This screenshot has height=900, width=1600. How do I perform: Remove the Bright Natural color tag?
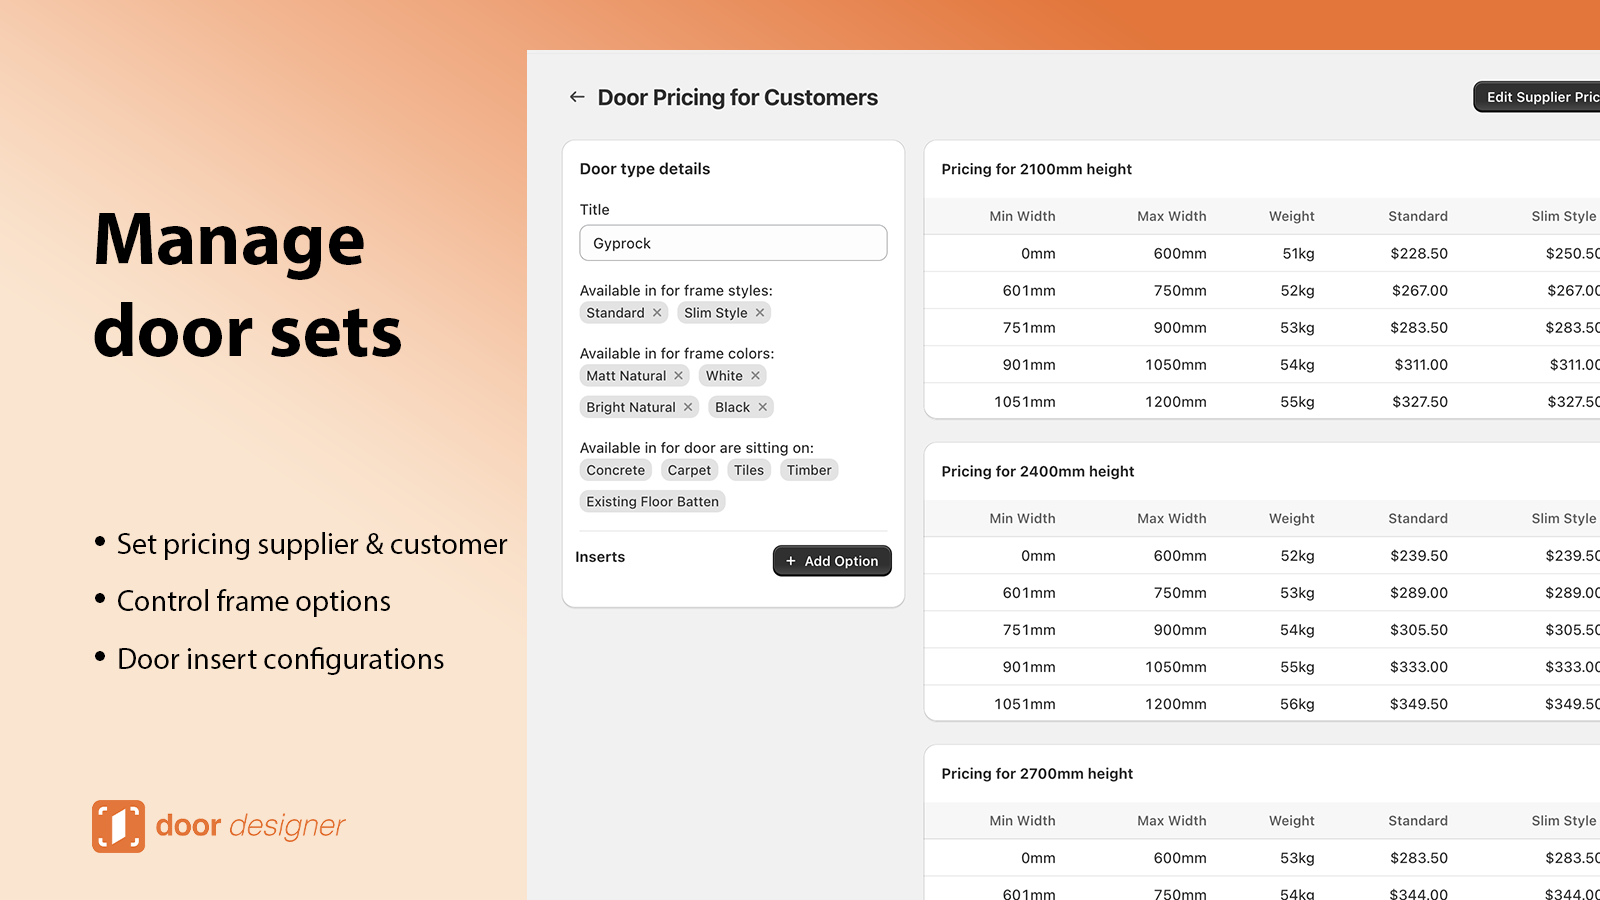[x=688, y=407]
